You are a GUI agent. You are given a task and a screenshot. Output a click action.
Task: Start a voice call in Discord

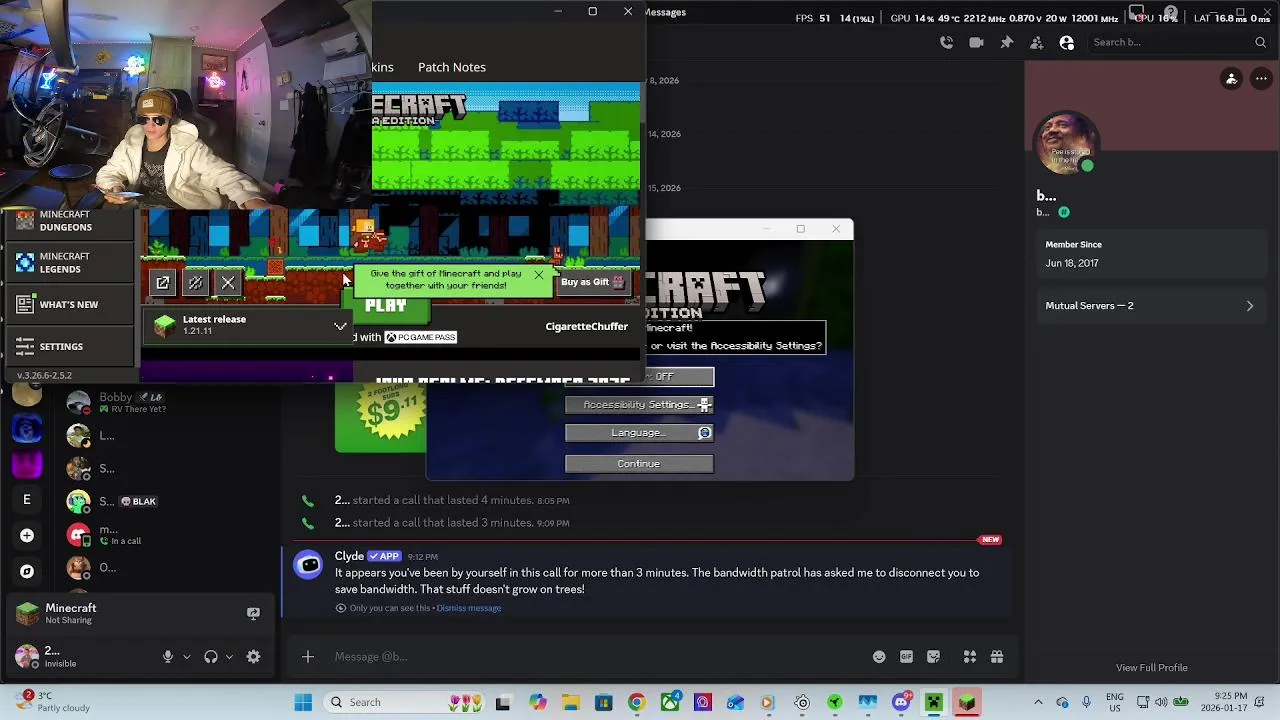[x=946, y=42]
